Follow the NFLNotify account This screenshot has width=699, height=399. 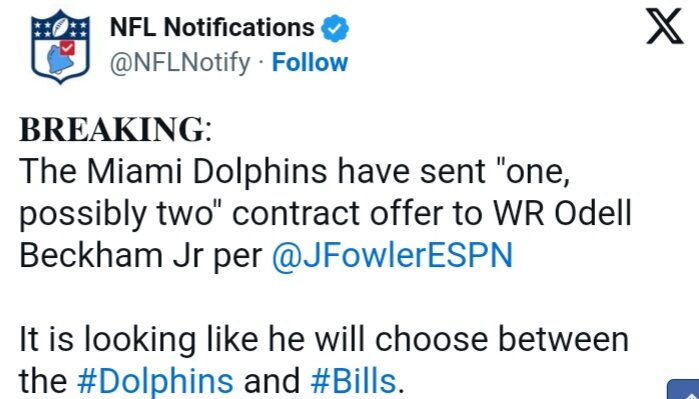coord(310,62)
